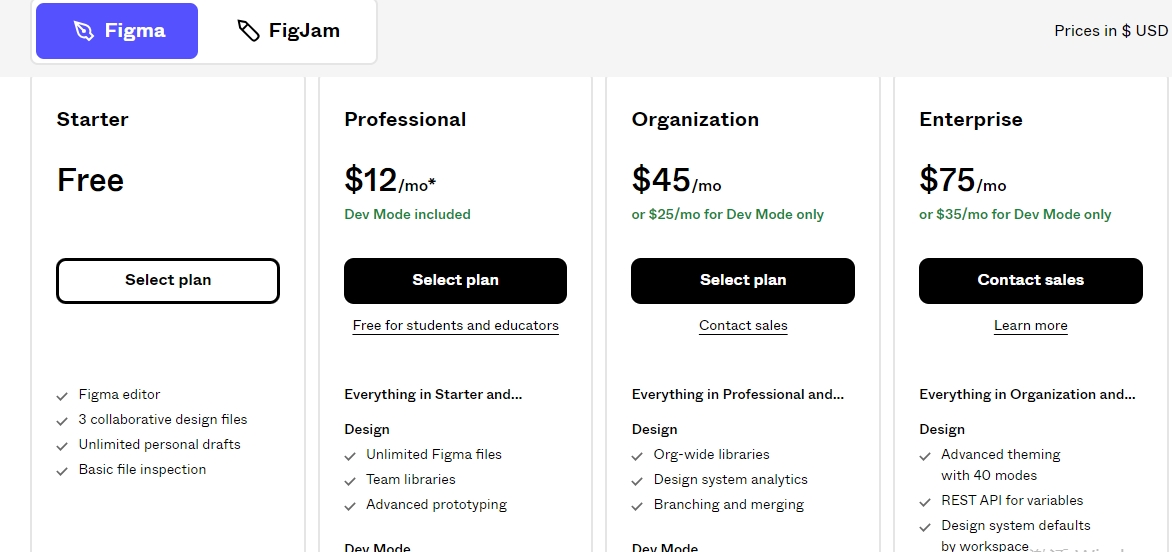Screen dimensions: 1172x552
Task: Choose the Organization Select plan button
Action: (x=743, y=281)
